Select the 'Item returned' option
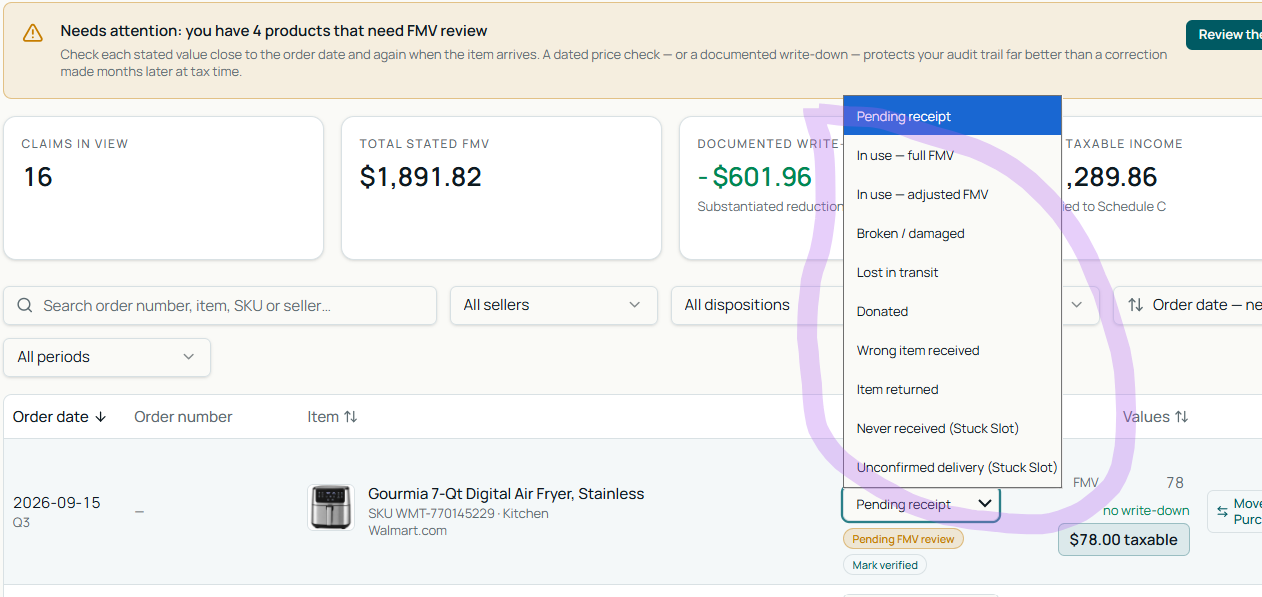 [952, 389]
